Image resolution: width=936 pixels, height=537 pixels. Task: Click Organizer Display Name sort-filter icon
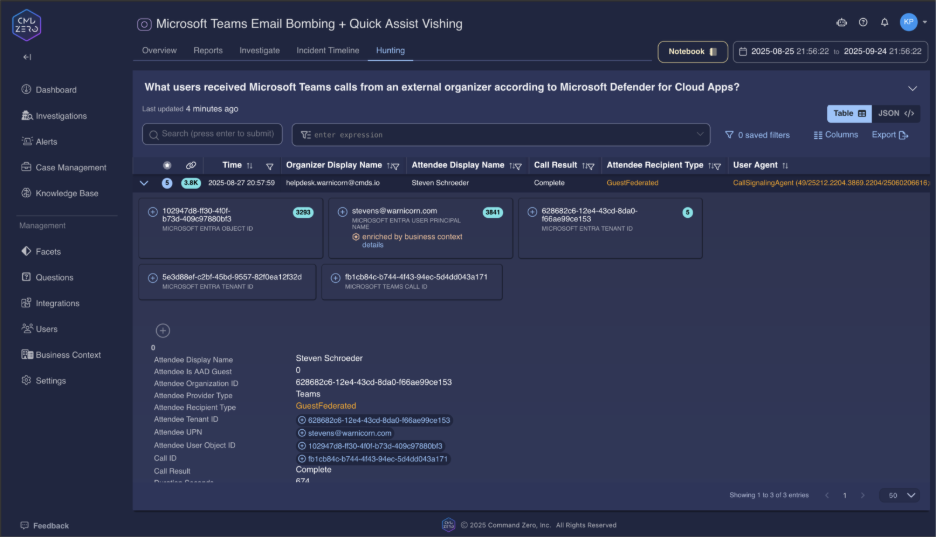(x=393, y=166)
